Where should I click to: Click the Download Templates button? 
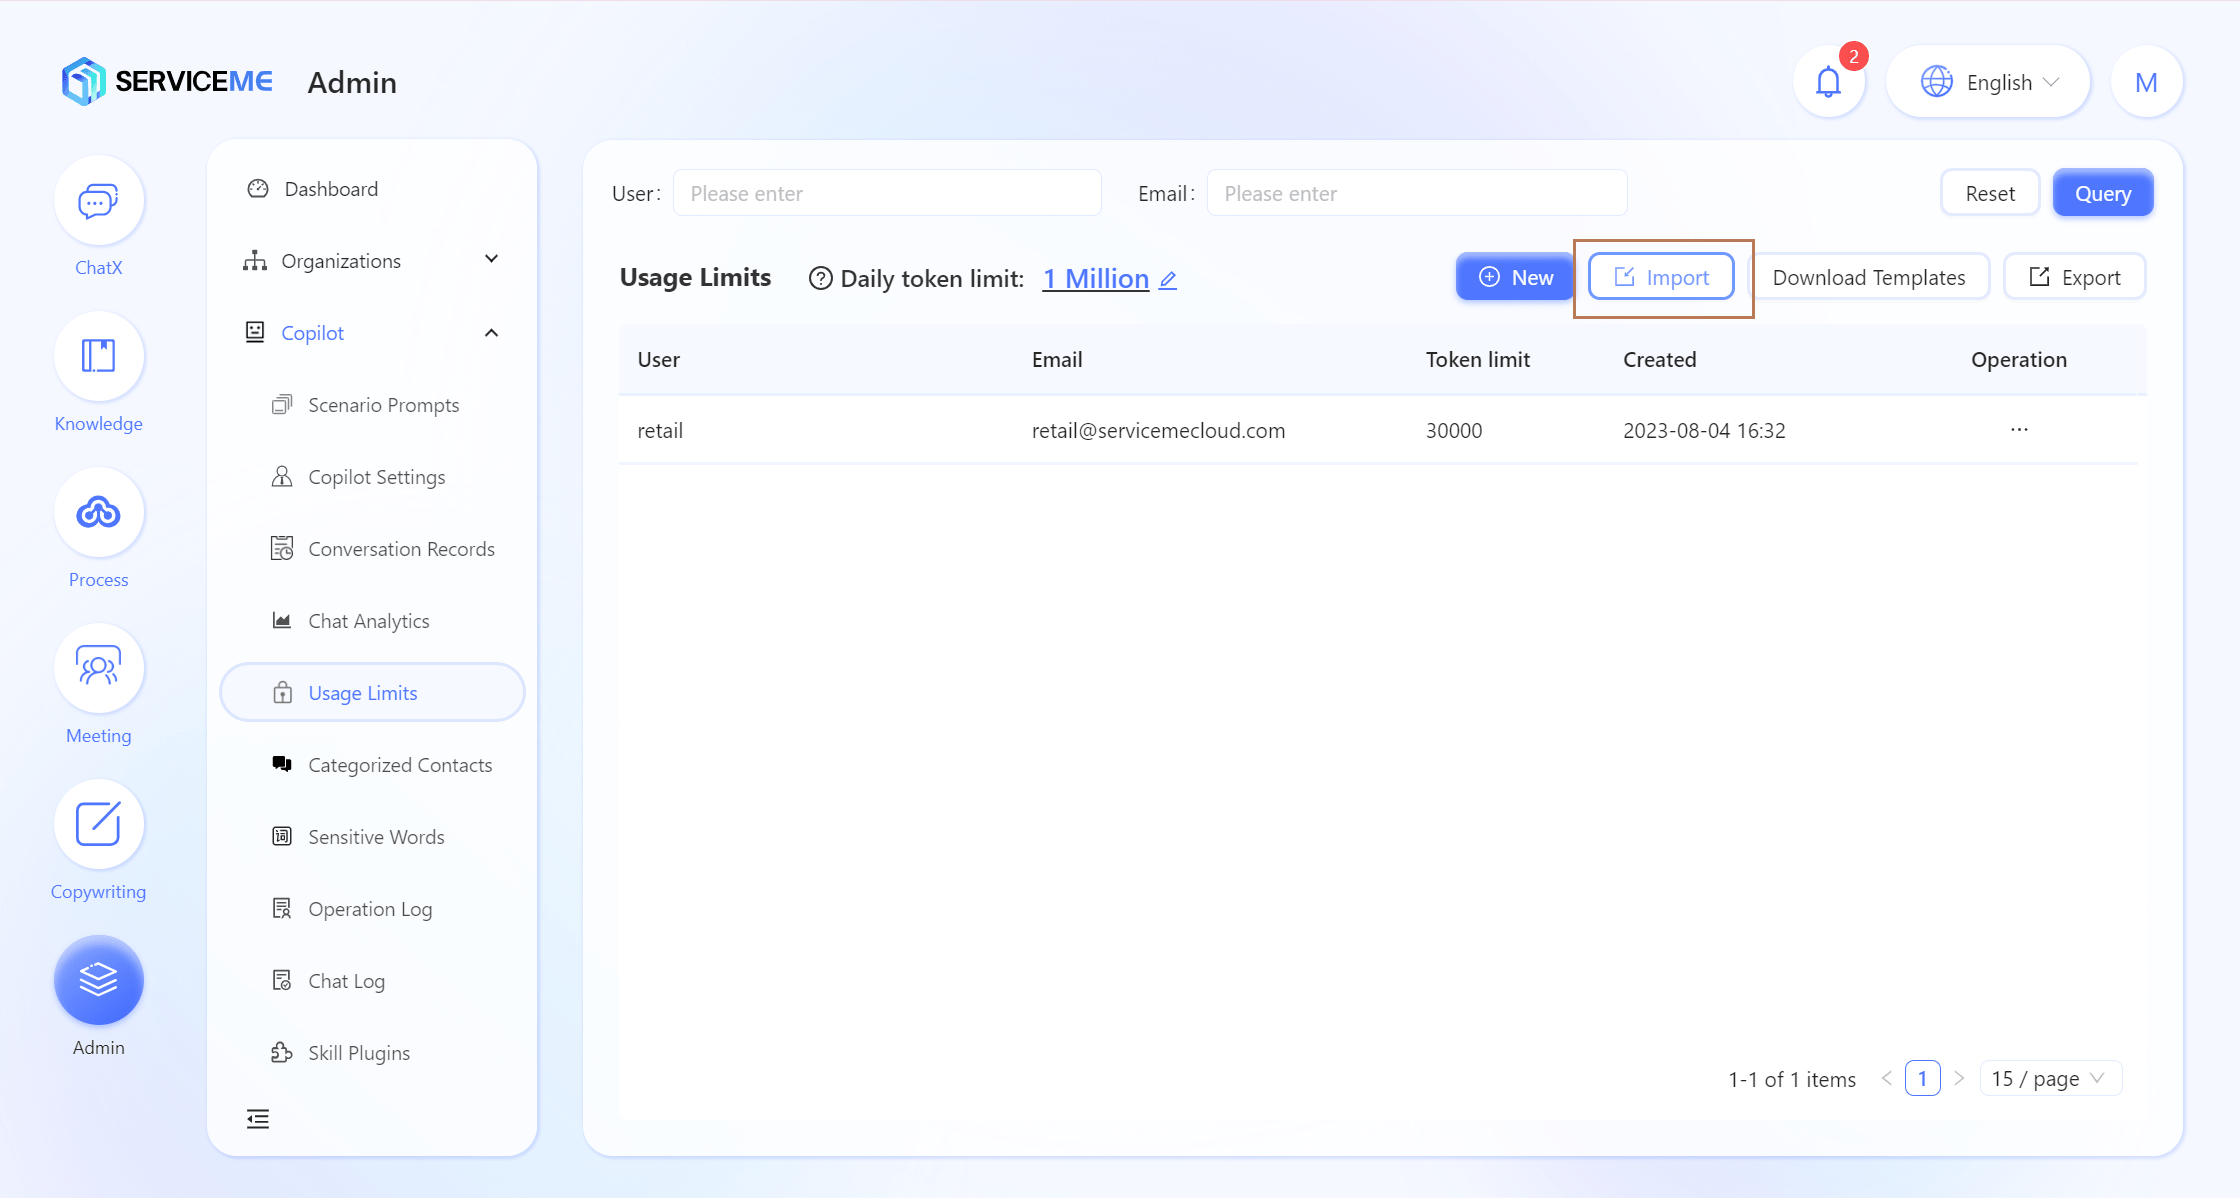1868,277
